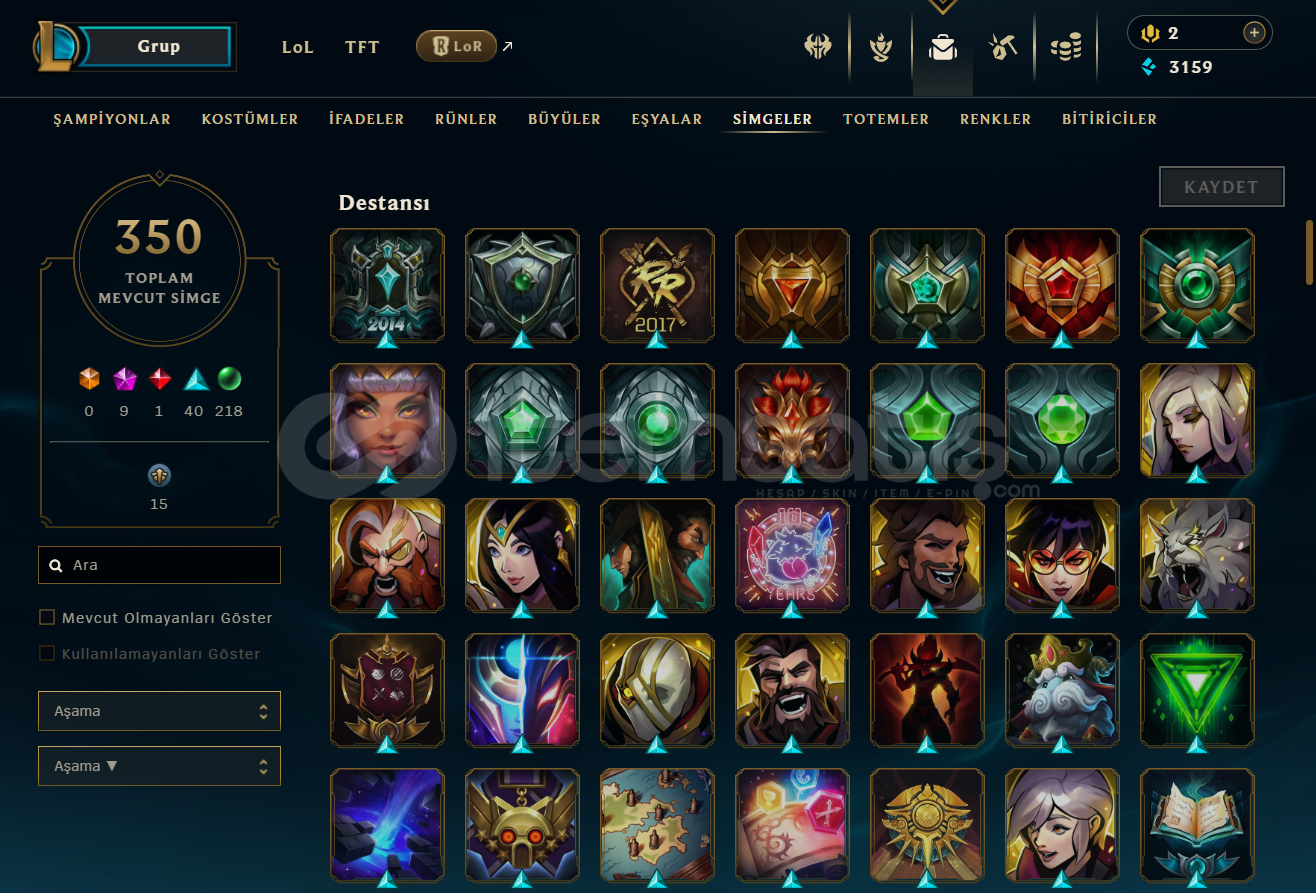Open the Store coins icon in top bar
This screenshot has width=1316, height=893.
point(1066,47)
